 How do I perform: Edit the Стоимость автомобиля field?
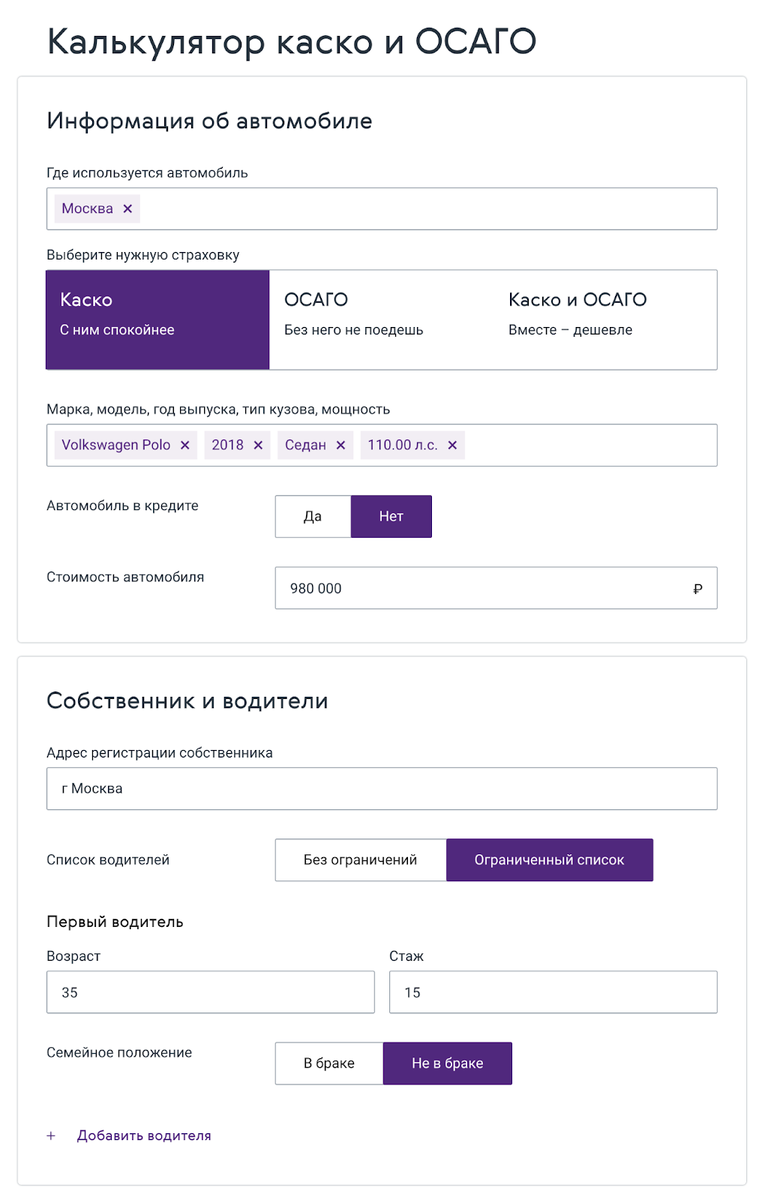tap(480, 589)
